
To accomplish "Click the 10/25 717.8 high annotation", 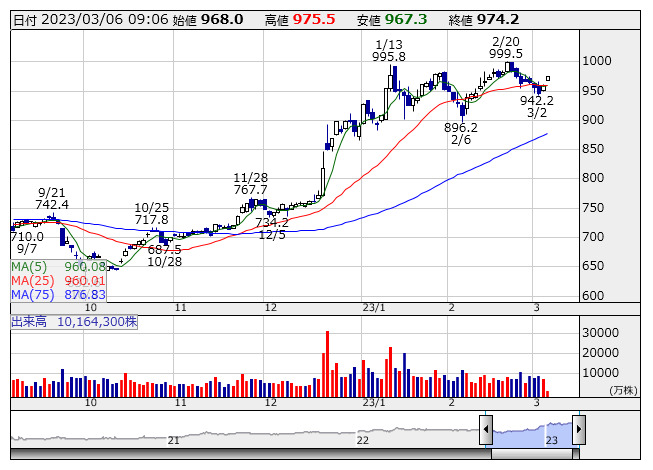I will pyautogui.click(x=151, y=214).
